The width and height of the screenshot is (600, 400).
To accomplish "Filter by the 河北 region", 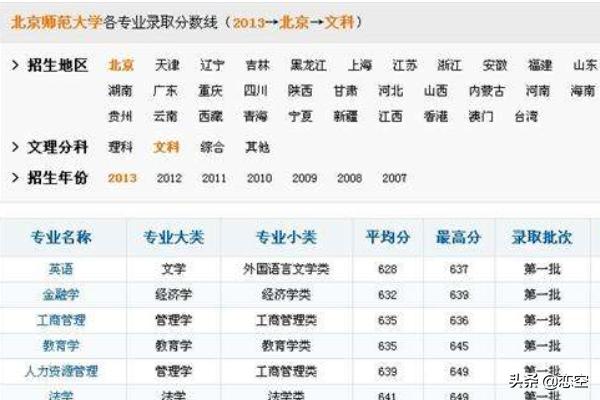I will 391,91.
